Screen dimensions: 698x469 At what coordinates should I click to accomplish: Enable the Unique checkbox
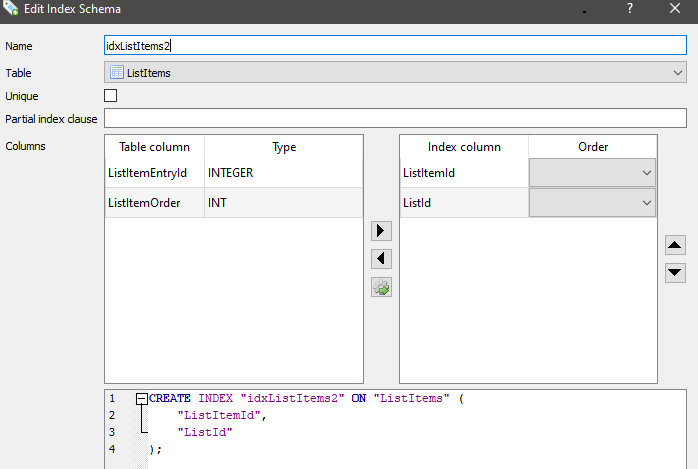pyautogui.click(x=111, y=95)
